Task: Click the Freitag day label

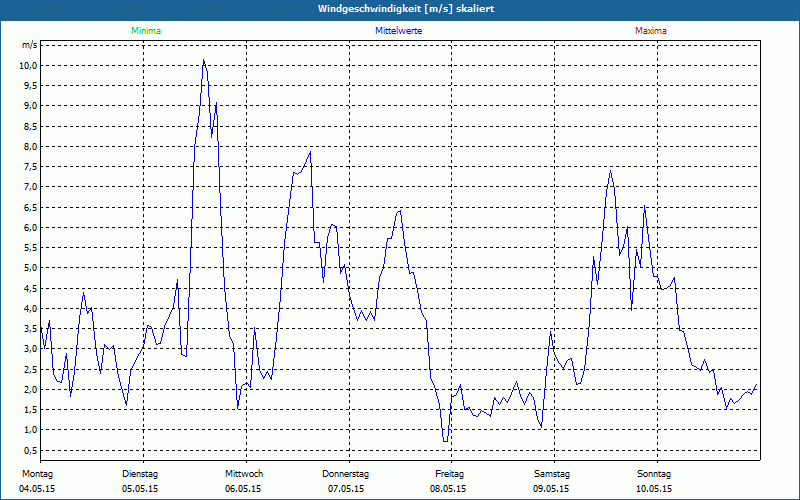Action: 449,474
